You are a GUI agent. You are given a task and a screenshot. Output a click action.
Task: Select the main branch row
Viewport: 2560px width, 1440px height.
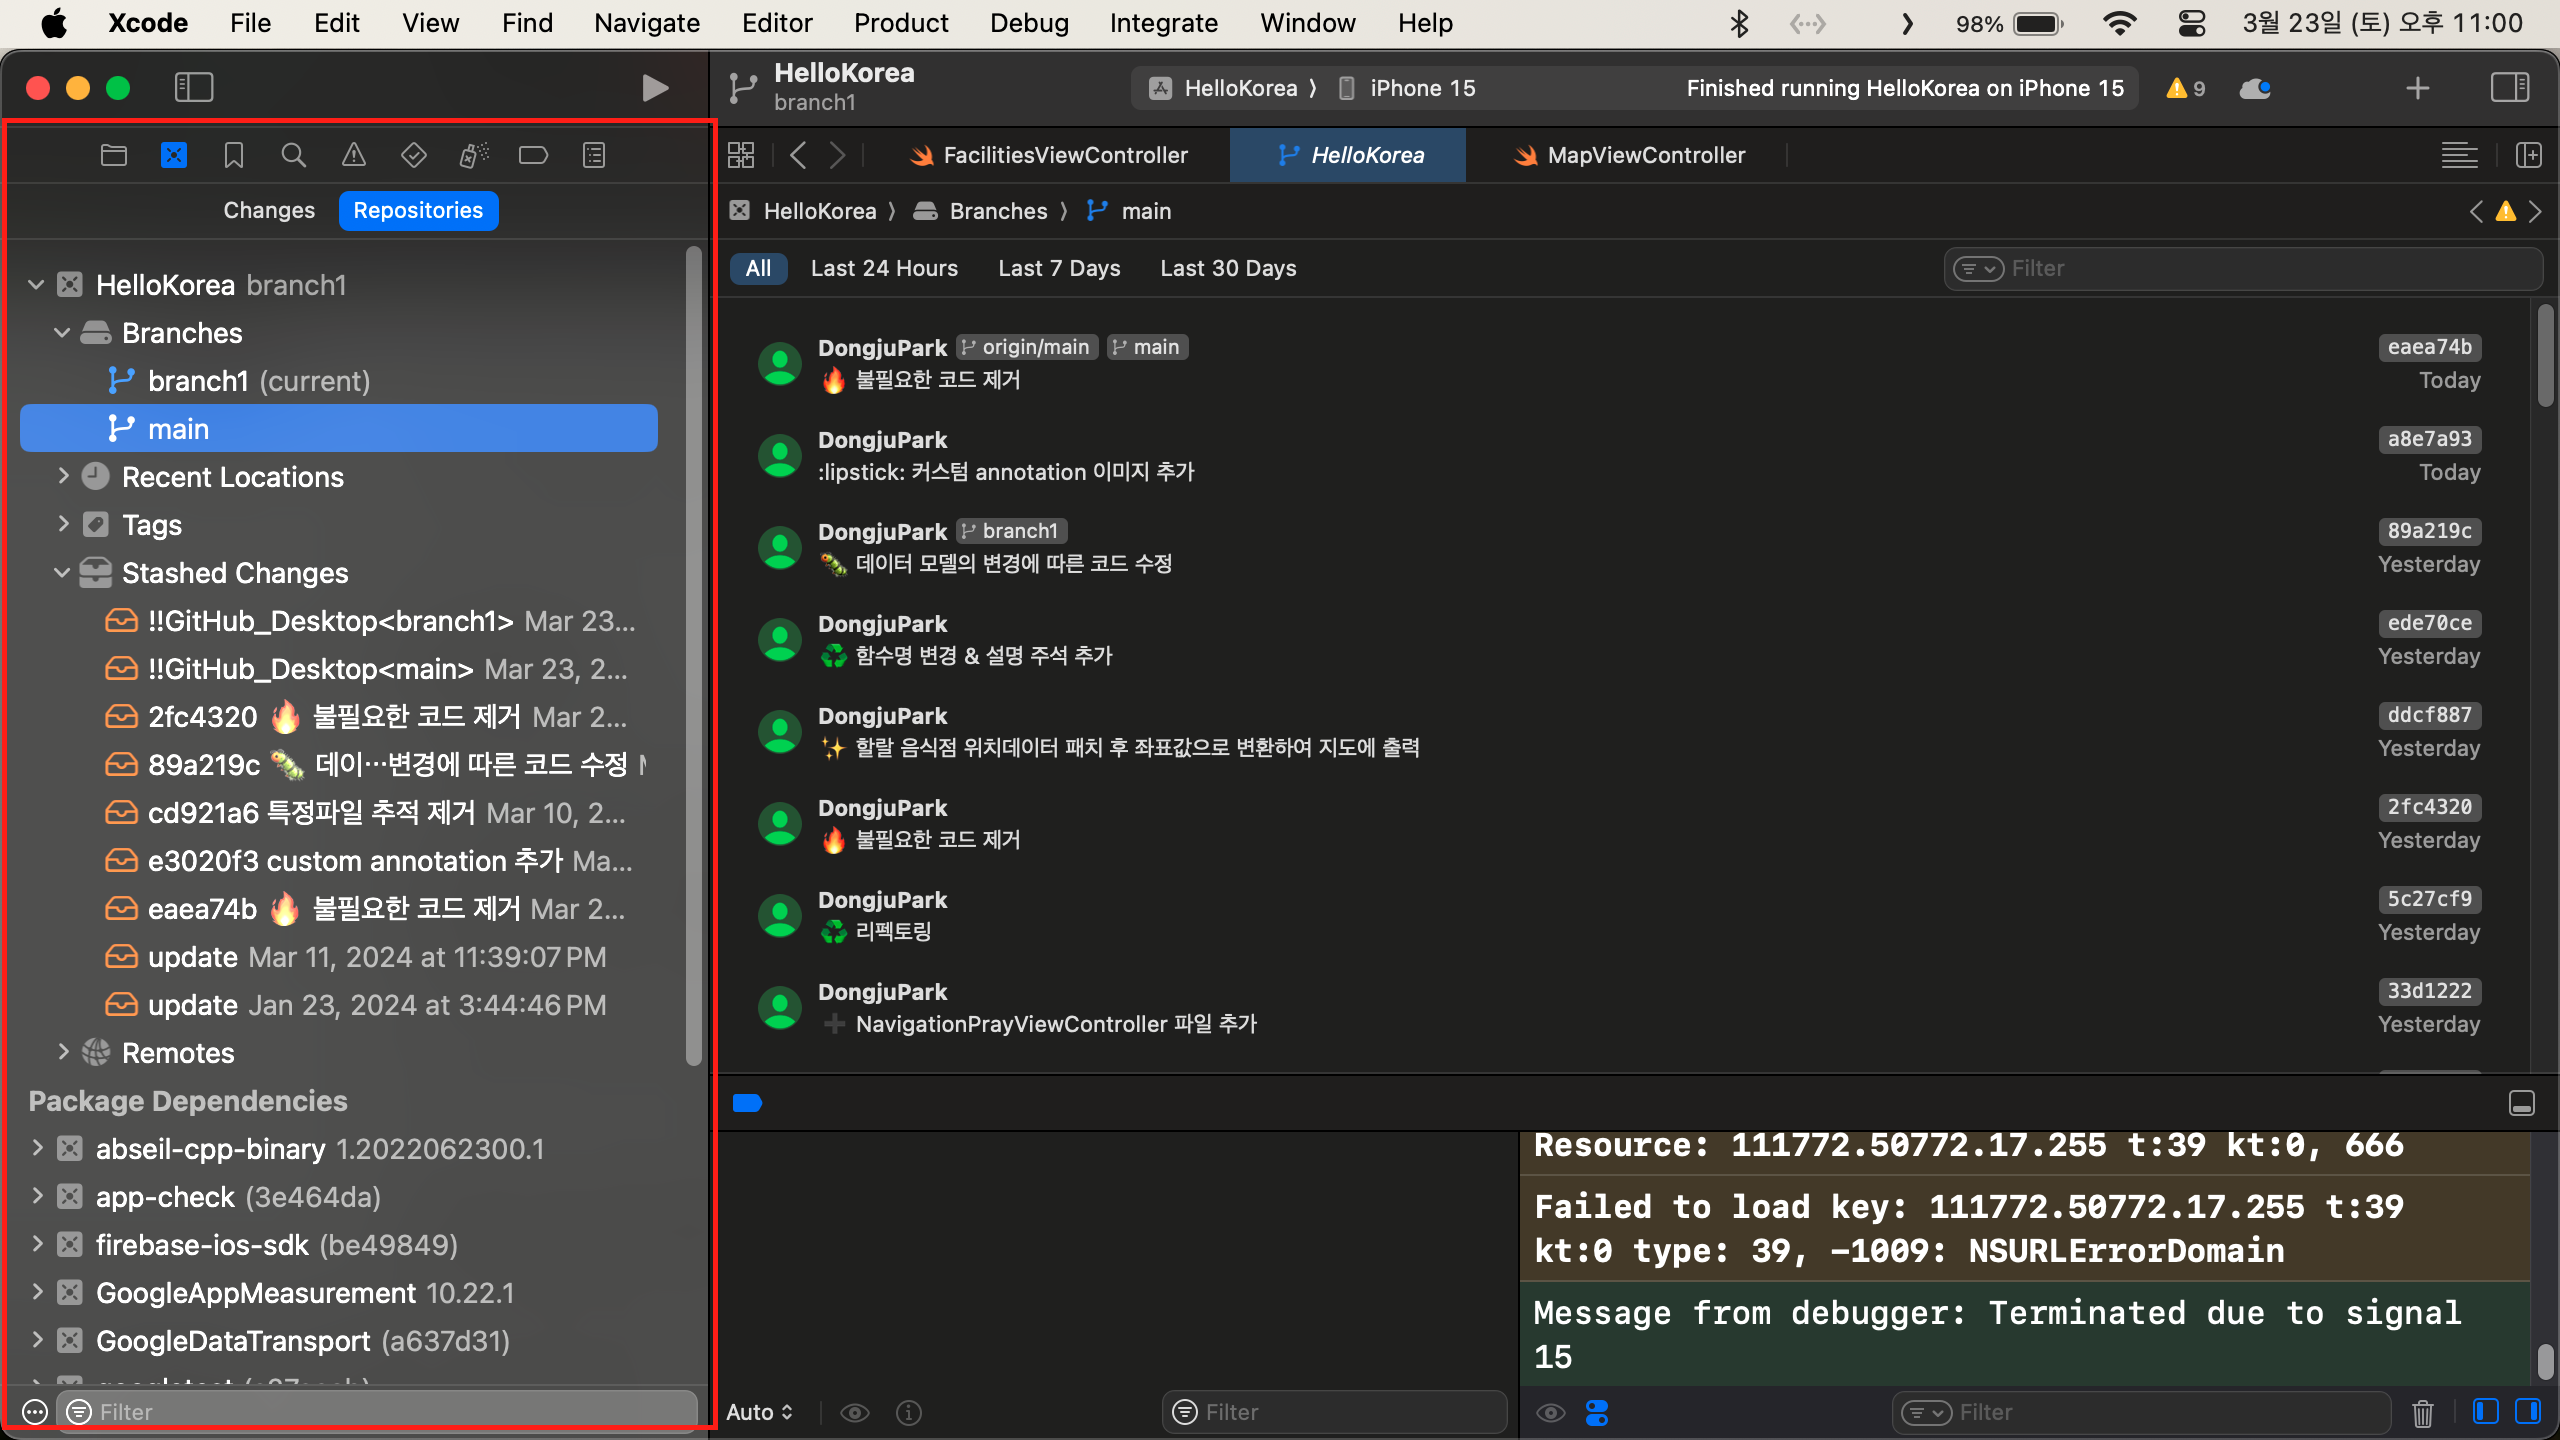[x=340, y=429]
